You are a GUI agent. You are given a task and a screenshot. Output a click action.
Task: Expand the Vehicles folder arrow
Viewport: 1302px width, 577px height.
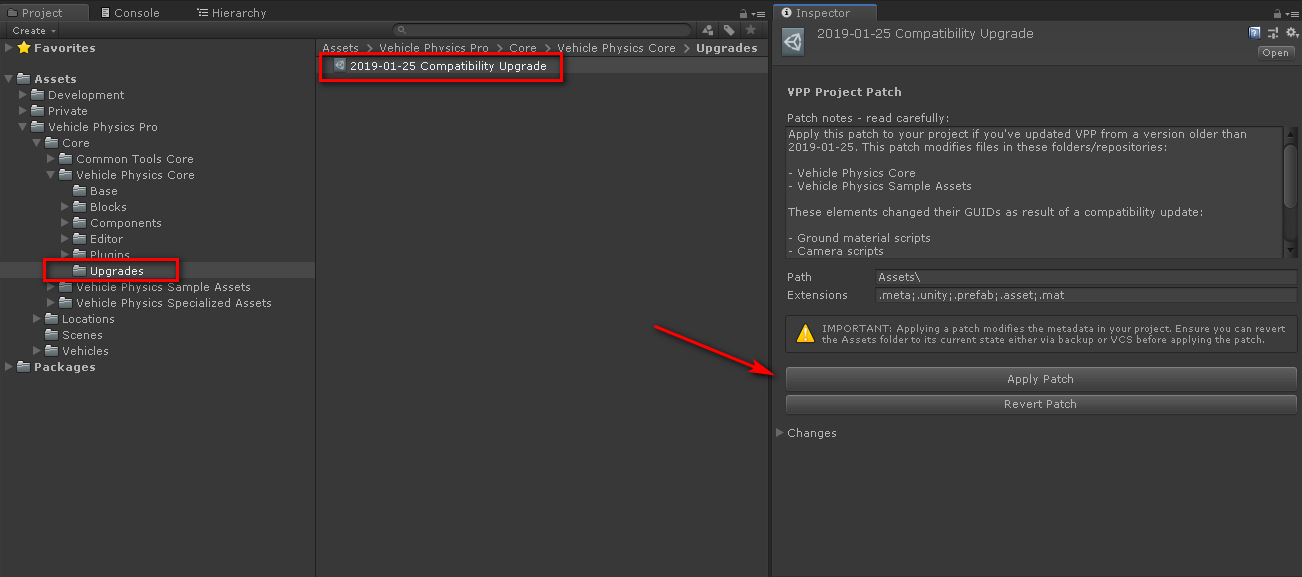click(x=37, y=351)
